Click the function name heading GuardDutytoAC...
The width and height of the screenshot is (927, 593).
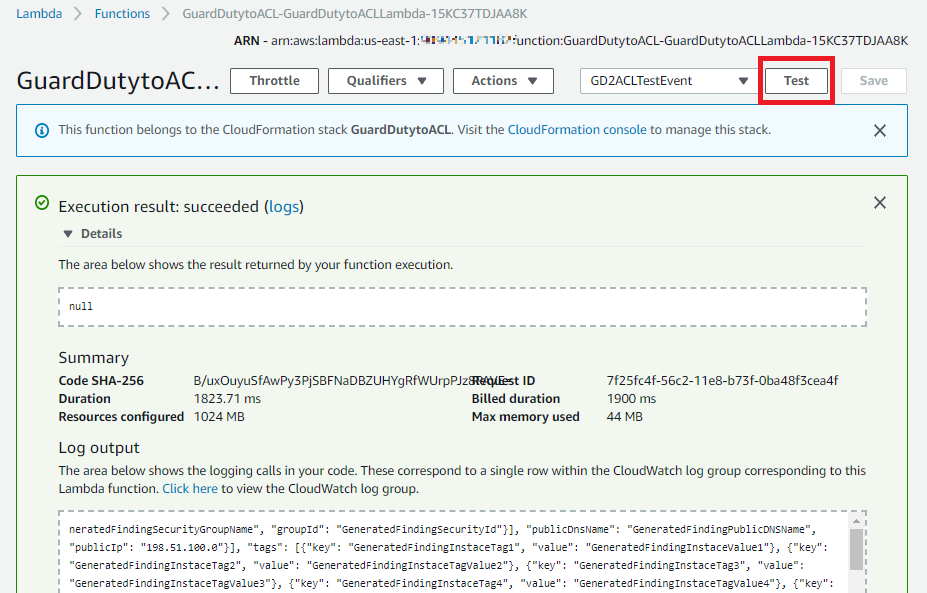[118, 81]
